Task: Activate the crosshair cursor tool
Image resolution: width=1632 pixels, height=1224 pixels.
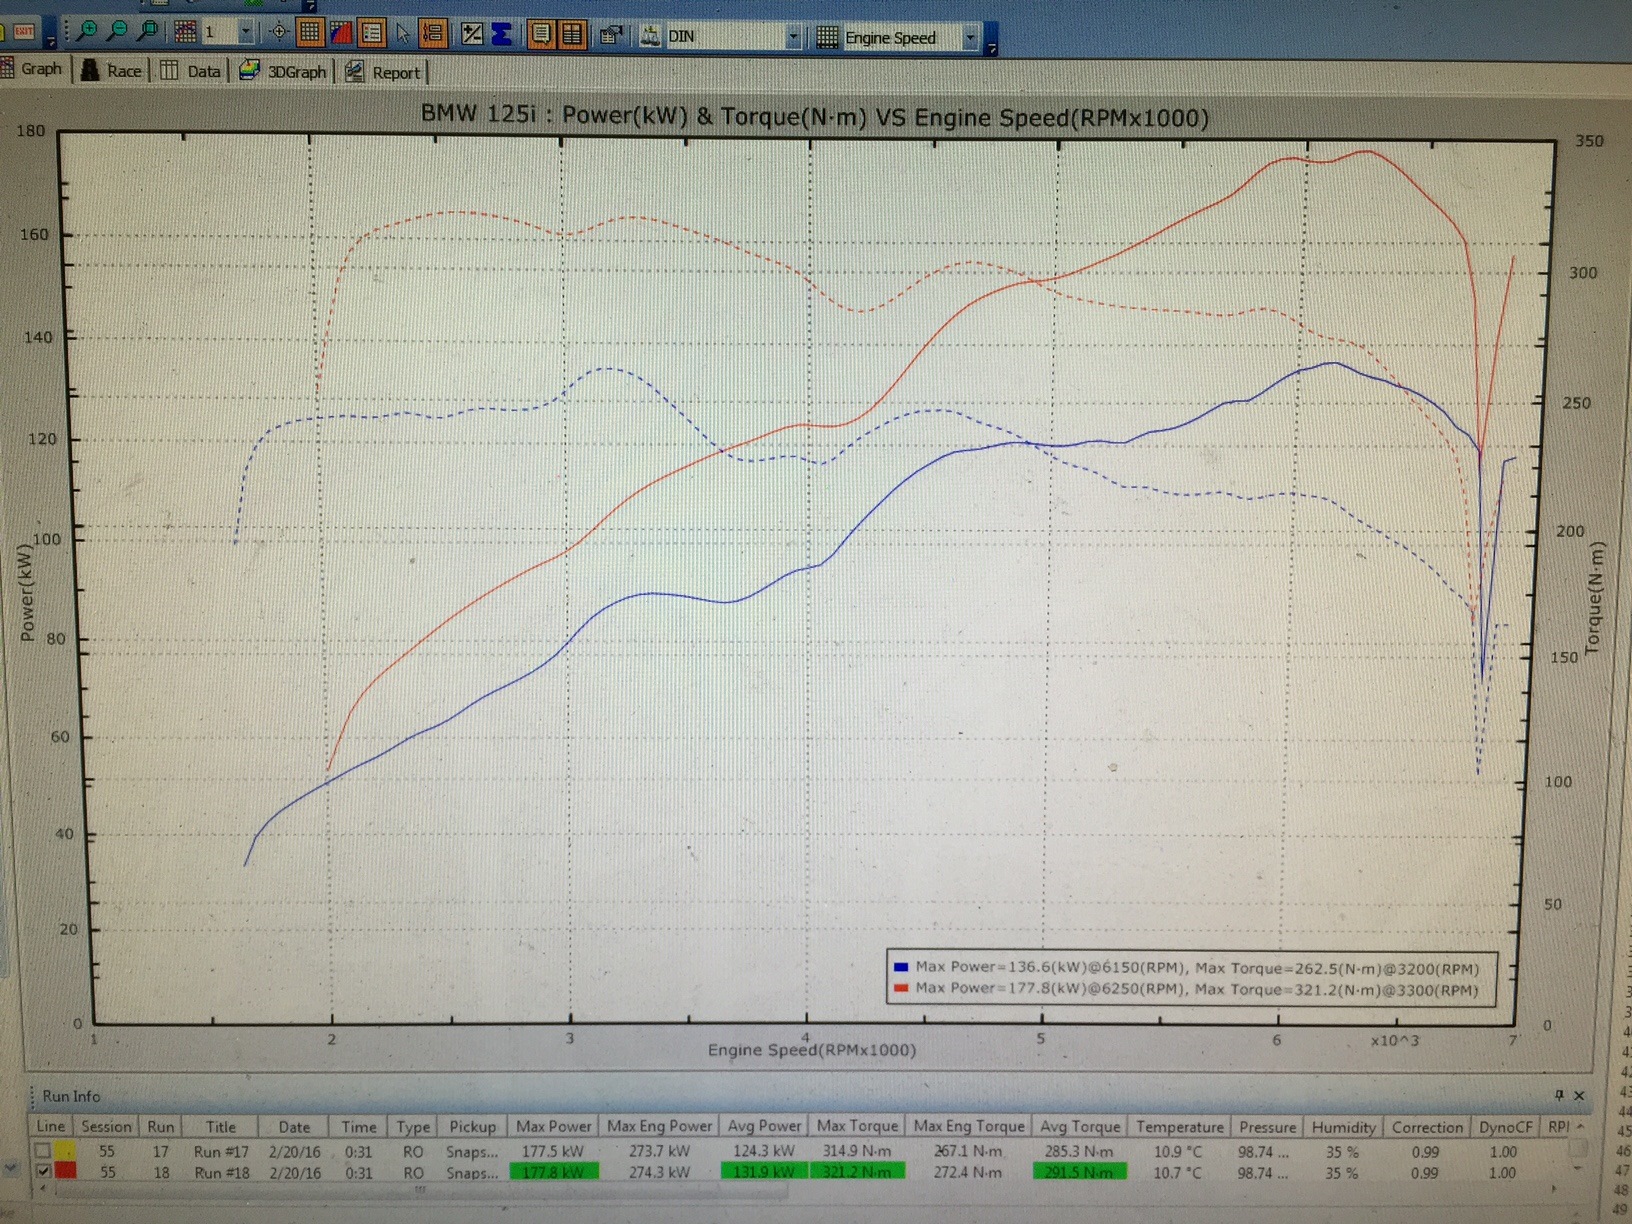Action: 279,33
